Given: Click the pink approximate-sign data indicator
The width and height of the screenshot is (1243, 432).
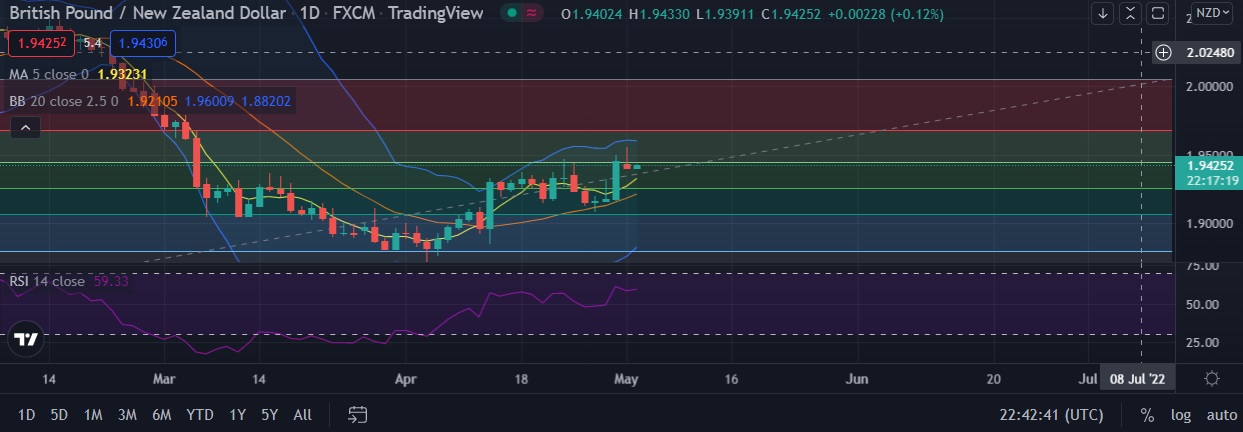Looking at the screenshot, I should (533, 13).
